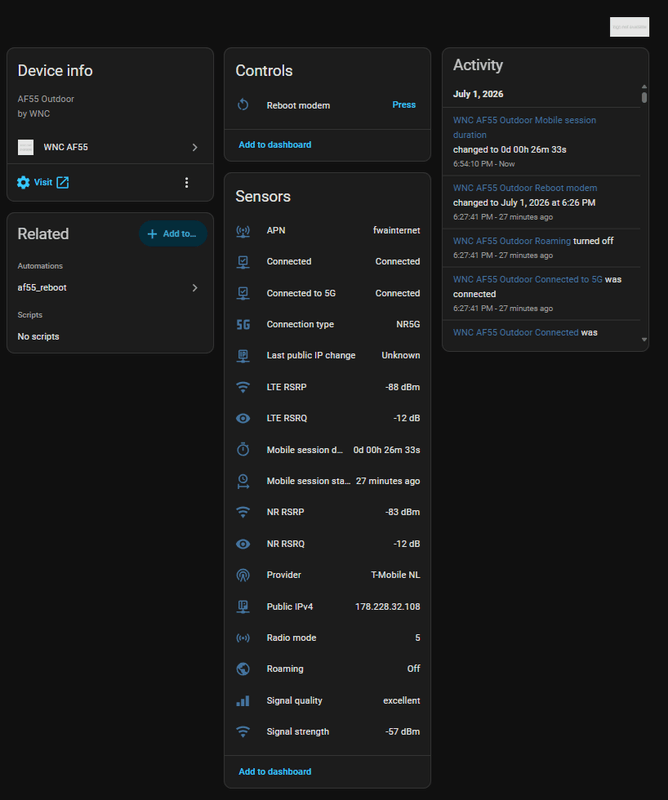
Task: Open WNC AF55 Outdoor Mobile session duration link
Action: click(524, 128)
